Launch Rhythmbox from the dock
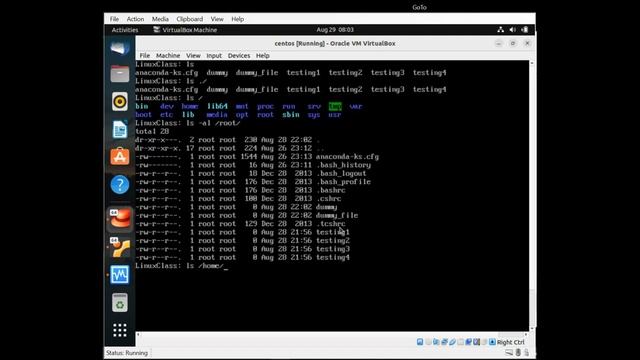Image resolution: width=640 pixels, height=360 pixels. click(120, 102)
